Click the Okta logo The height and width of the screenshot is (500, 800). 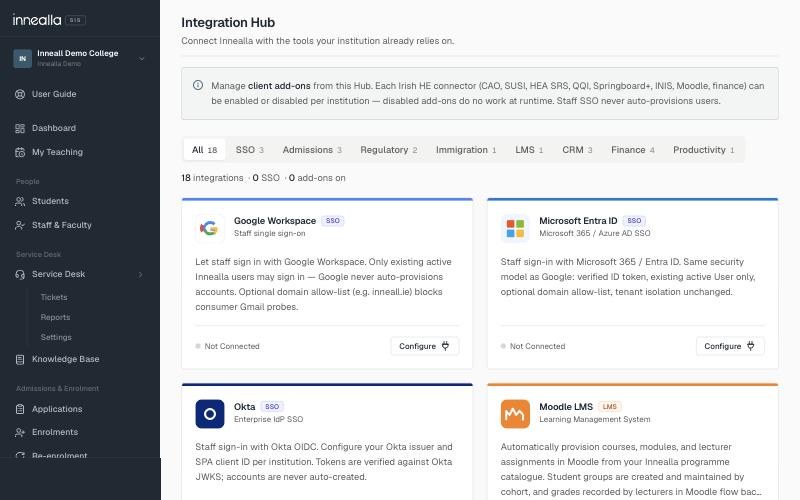210,414
